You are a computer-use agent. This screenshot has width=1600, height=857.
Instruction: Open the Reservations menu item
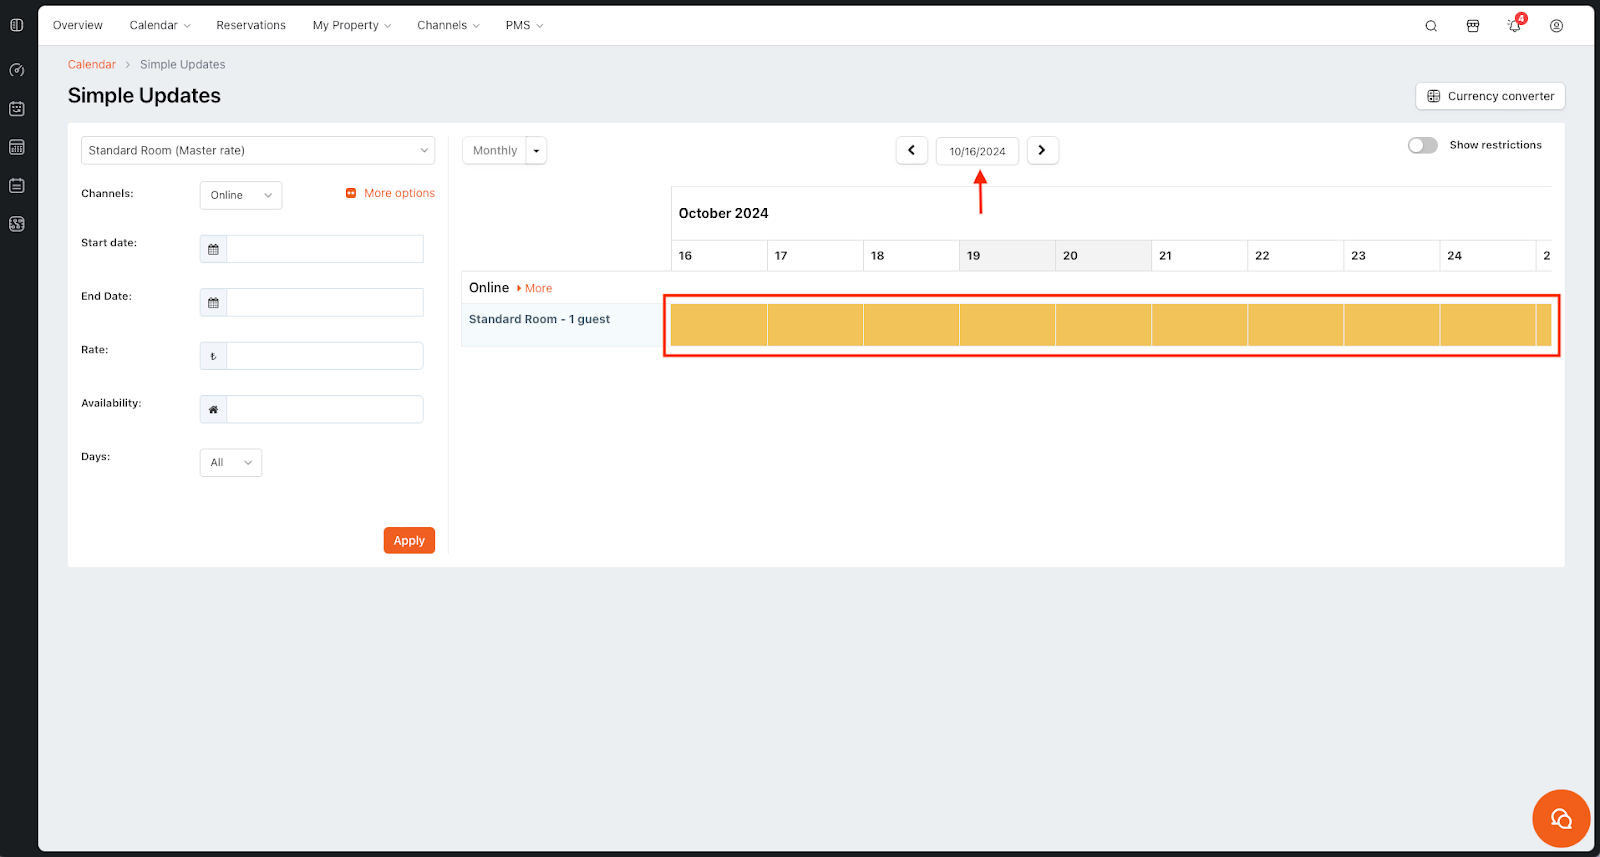pos(251,25)
